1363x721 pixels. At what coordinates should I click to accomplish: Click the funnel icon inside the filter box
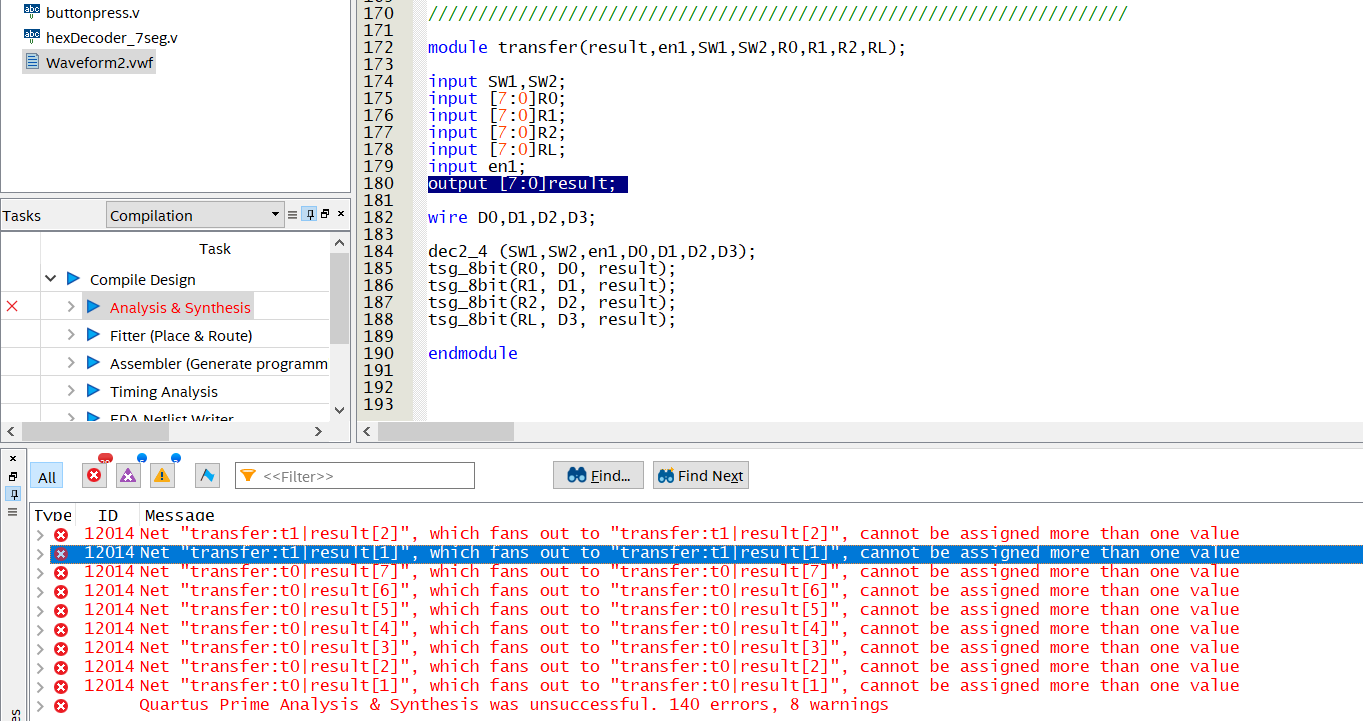tap(249, 476)
